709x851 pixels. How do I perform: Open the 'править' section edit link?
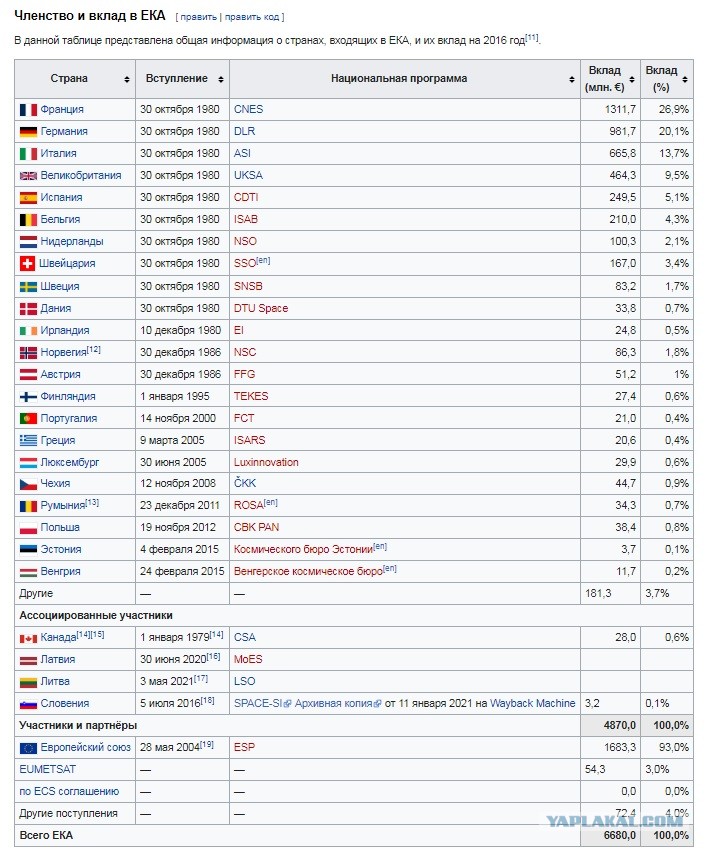(199, 17)
